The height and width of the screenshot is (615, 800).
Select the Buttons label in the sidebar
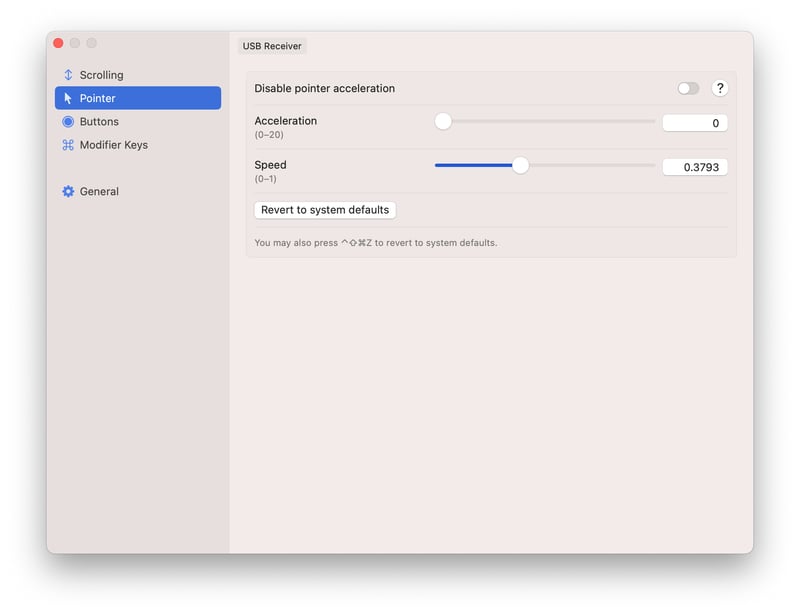tap(99, 122)
